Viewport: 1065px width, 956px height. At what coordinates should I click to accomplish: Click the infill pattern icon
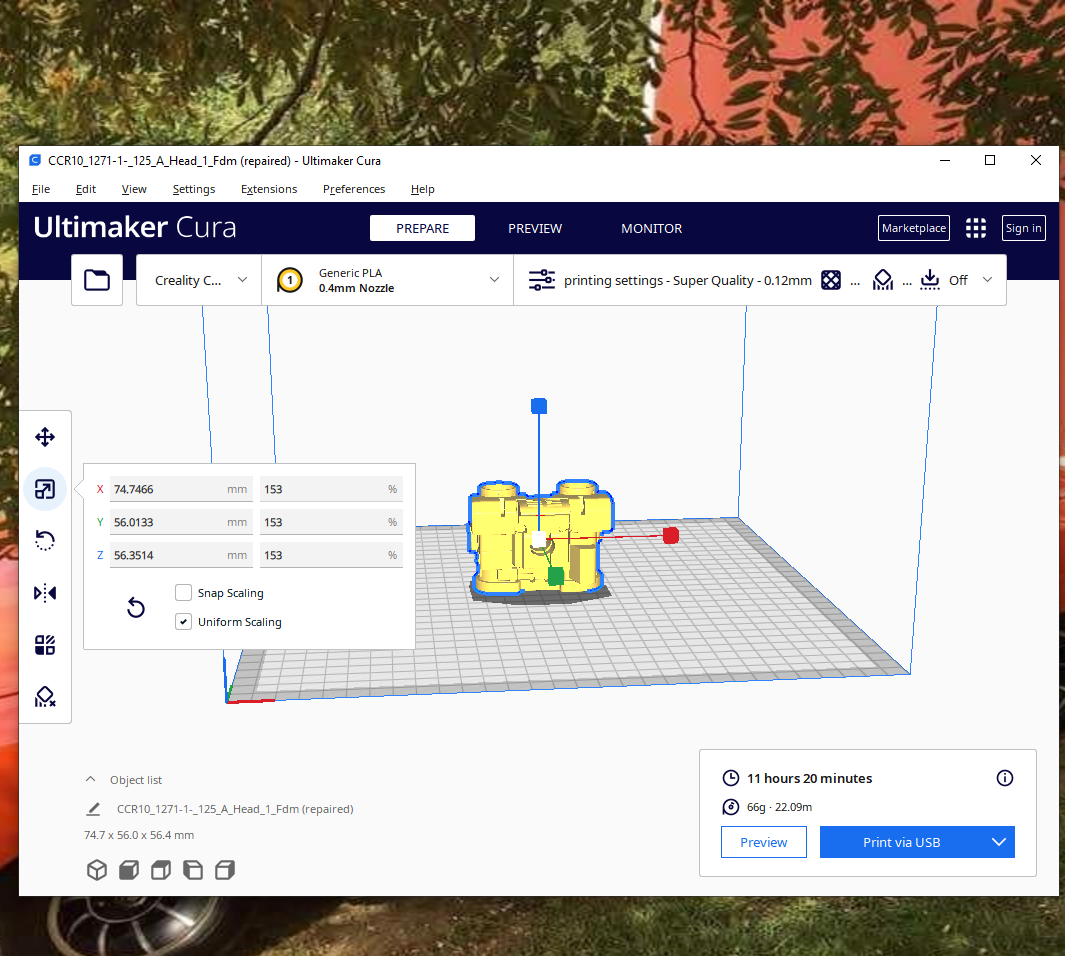831,280
